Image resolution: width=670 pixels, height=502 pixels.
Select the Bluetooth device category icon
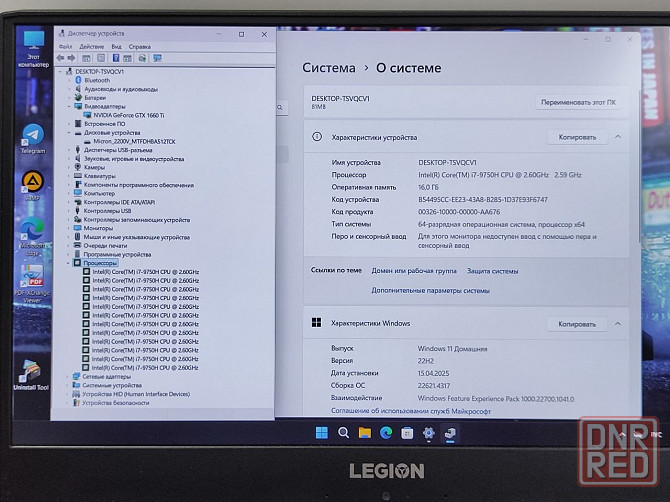pyautogui.click(x=78, y=80)
